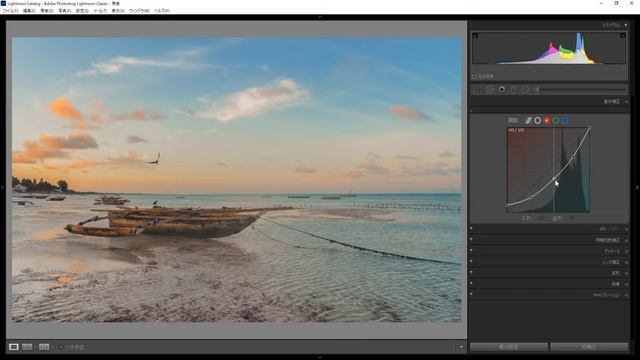
Task: Toggle the Transform panel switch
Action: coord(471,273)
